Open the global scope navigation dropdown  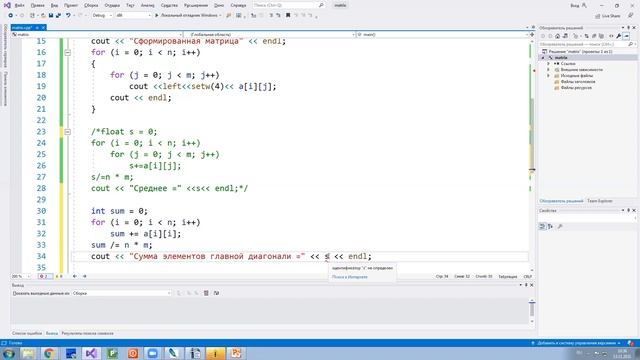270,35
